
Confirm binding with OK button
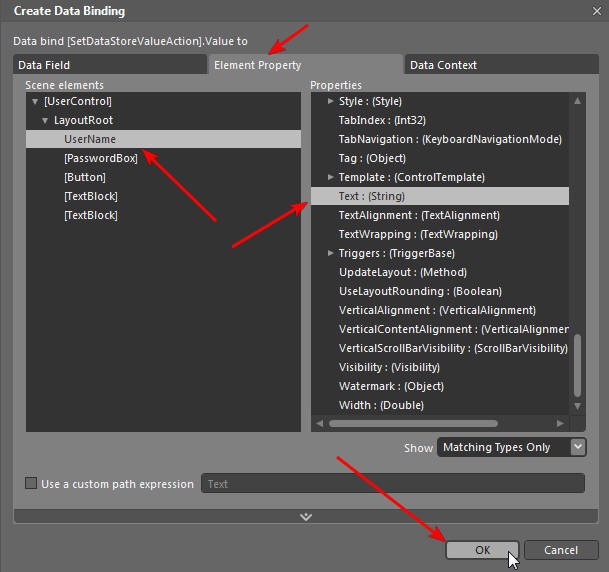[x=482, y=550]
